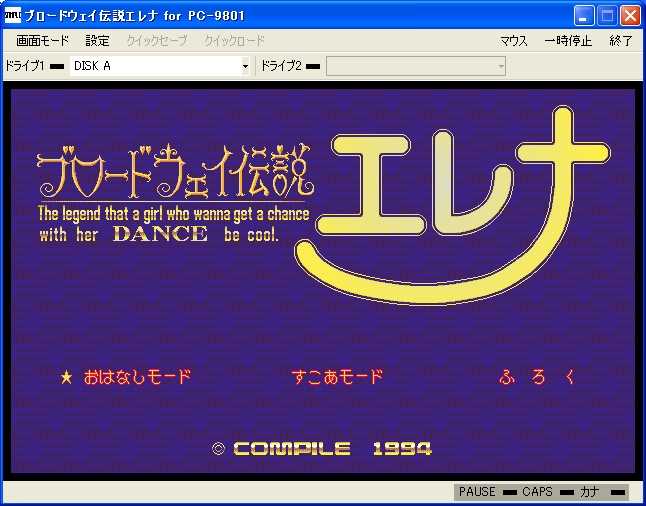Click 一時停止 to pause emulation

[x=568, y=41]
